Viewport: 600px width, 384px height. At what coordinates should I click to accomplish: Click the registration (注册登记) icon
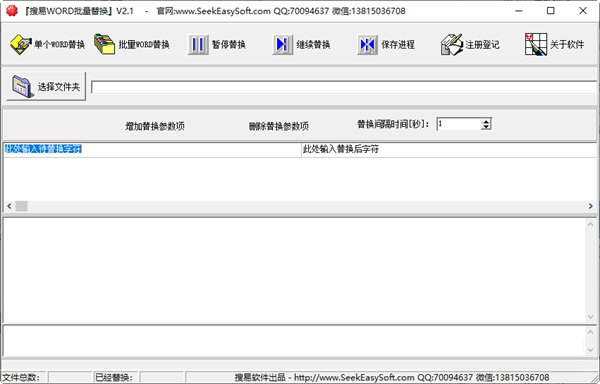point(452,44)
